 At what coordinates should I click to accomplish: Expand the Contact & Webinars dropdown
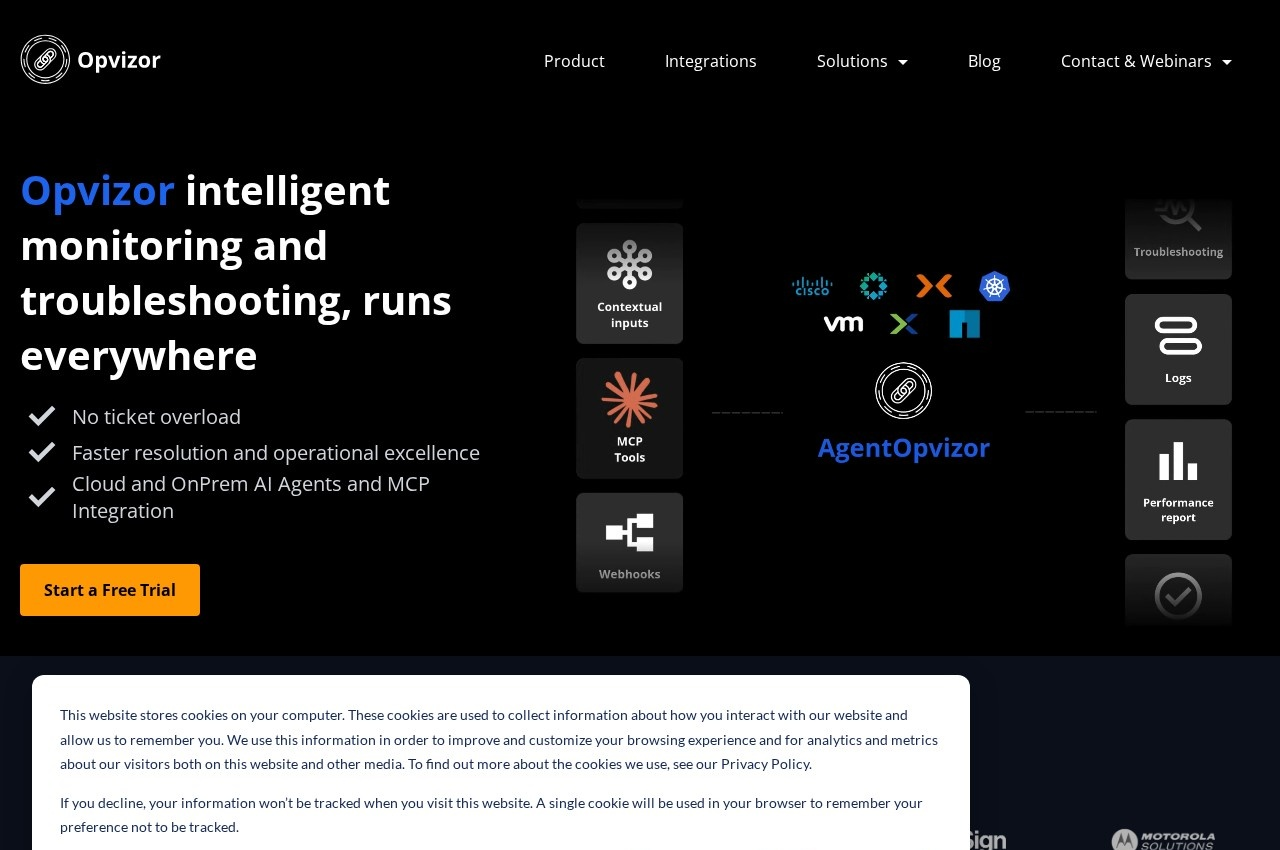(1146, 61)
